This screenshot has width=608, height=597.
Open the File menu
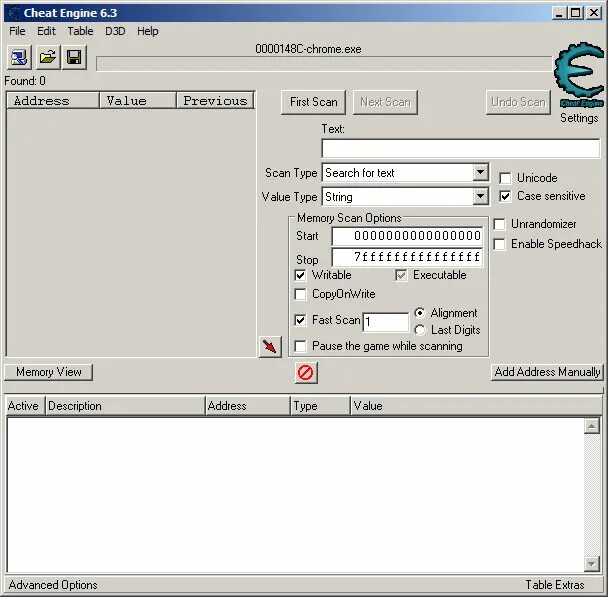pos(17,31)
